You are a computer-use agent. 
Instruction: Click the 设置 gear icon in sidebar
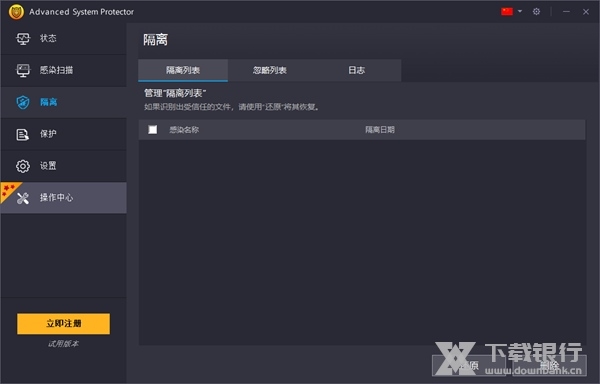[x=23, y=166]
